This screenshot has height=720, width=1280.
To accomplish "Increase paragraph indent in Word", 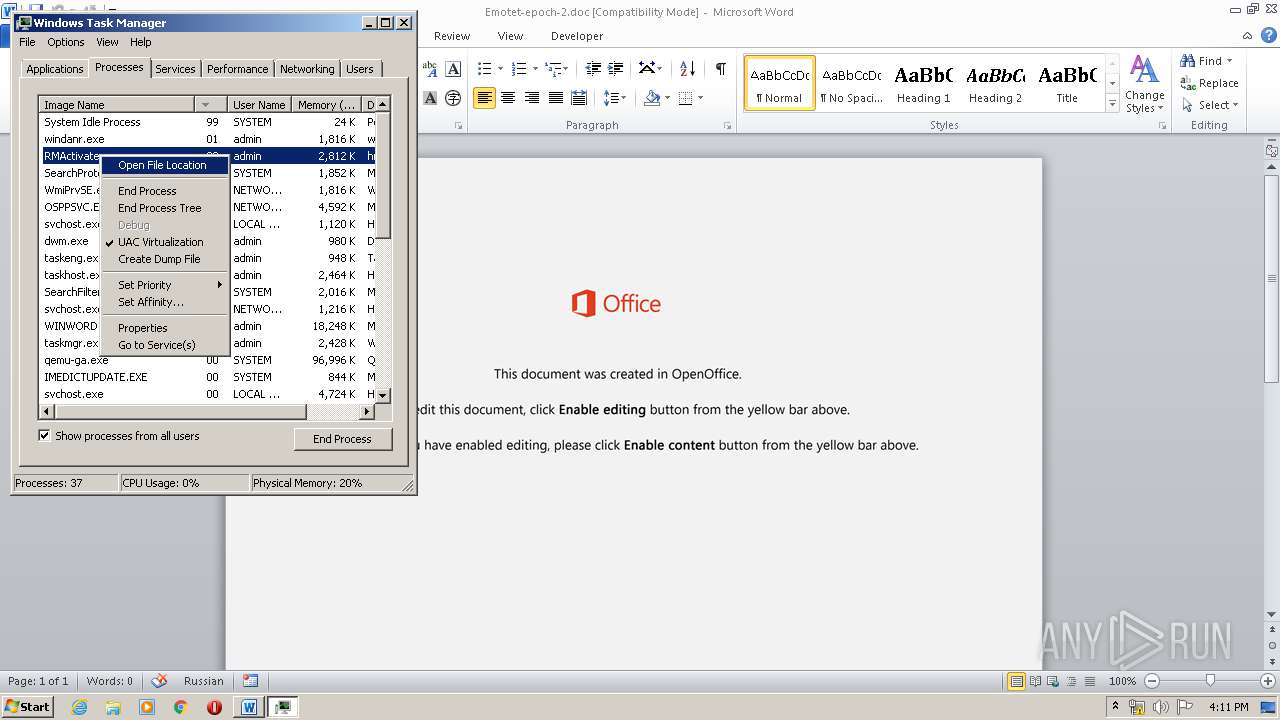I will (617, 68).
